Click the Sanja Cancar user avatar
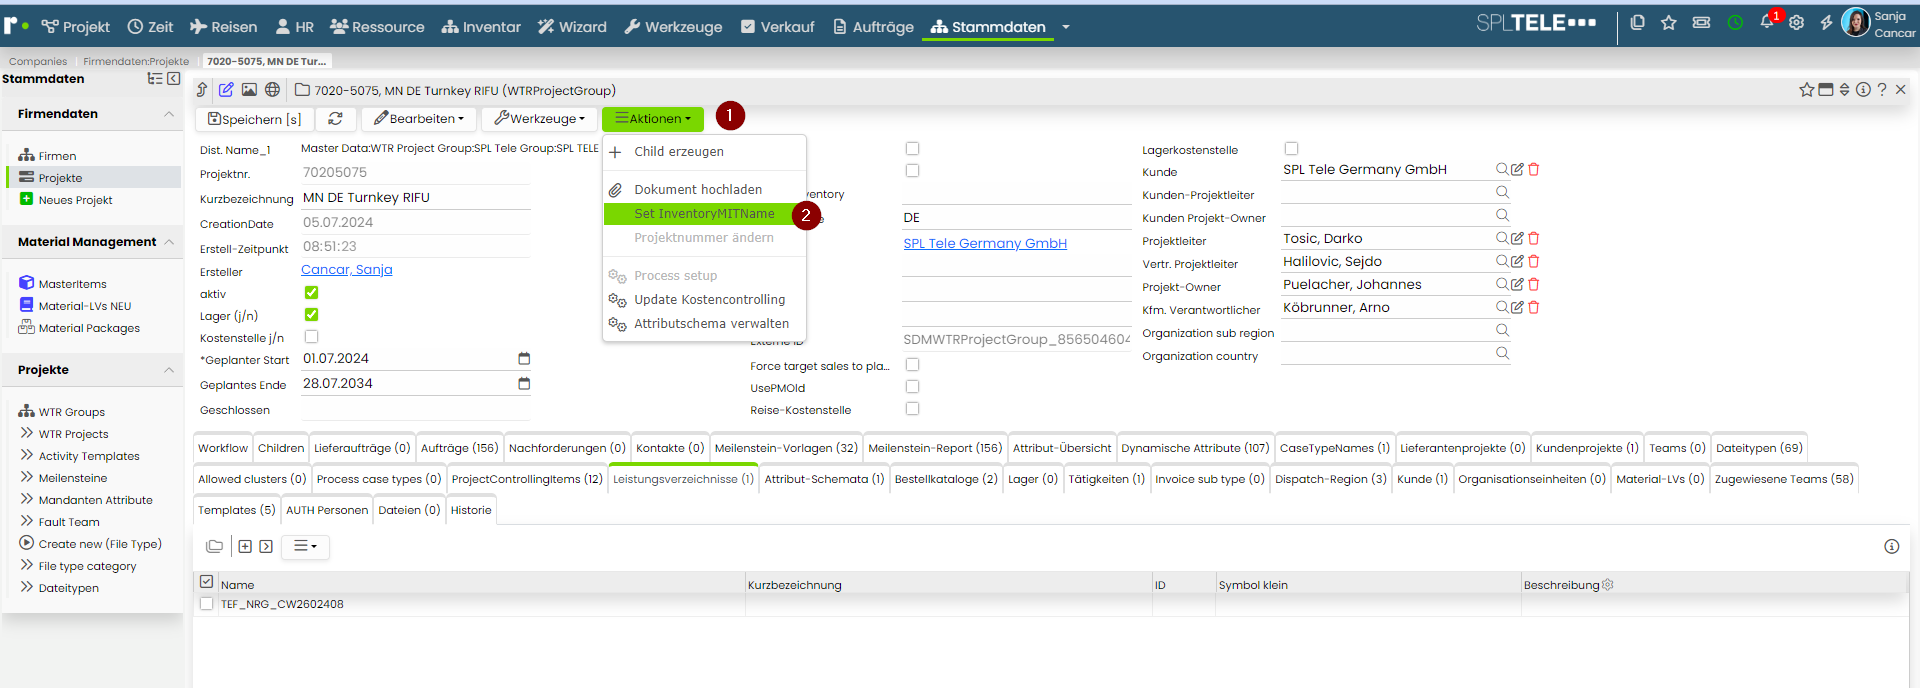This screenshot has height=688, width=1920. coord(1855,22)
